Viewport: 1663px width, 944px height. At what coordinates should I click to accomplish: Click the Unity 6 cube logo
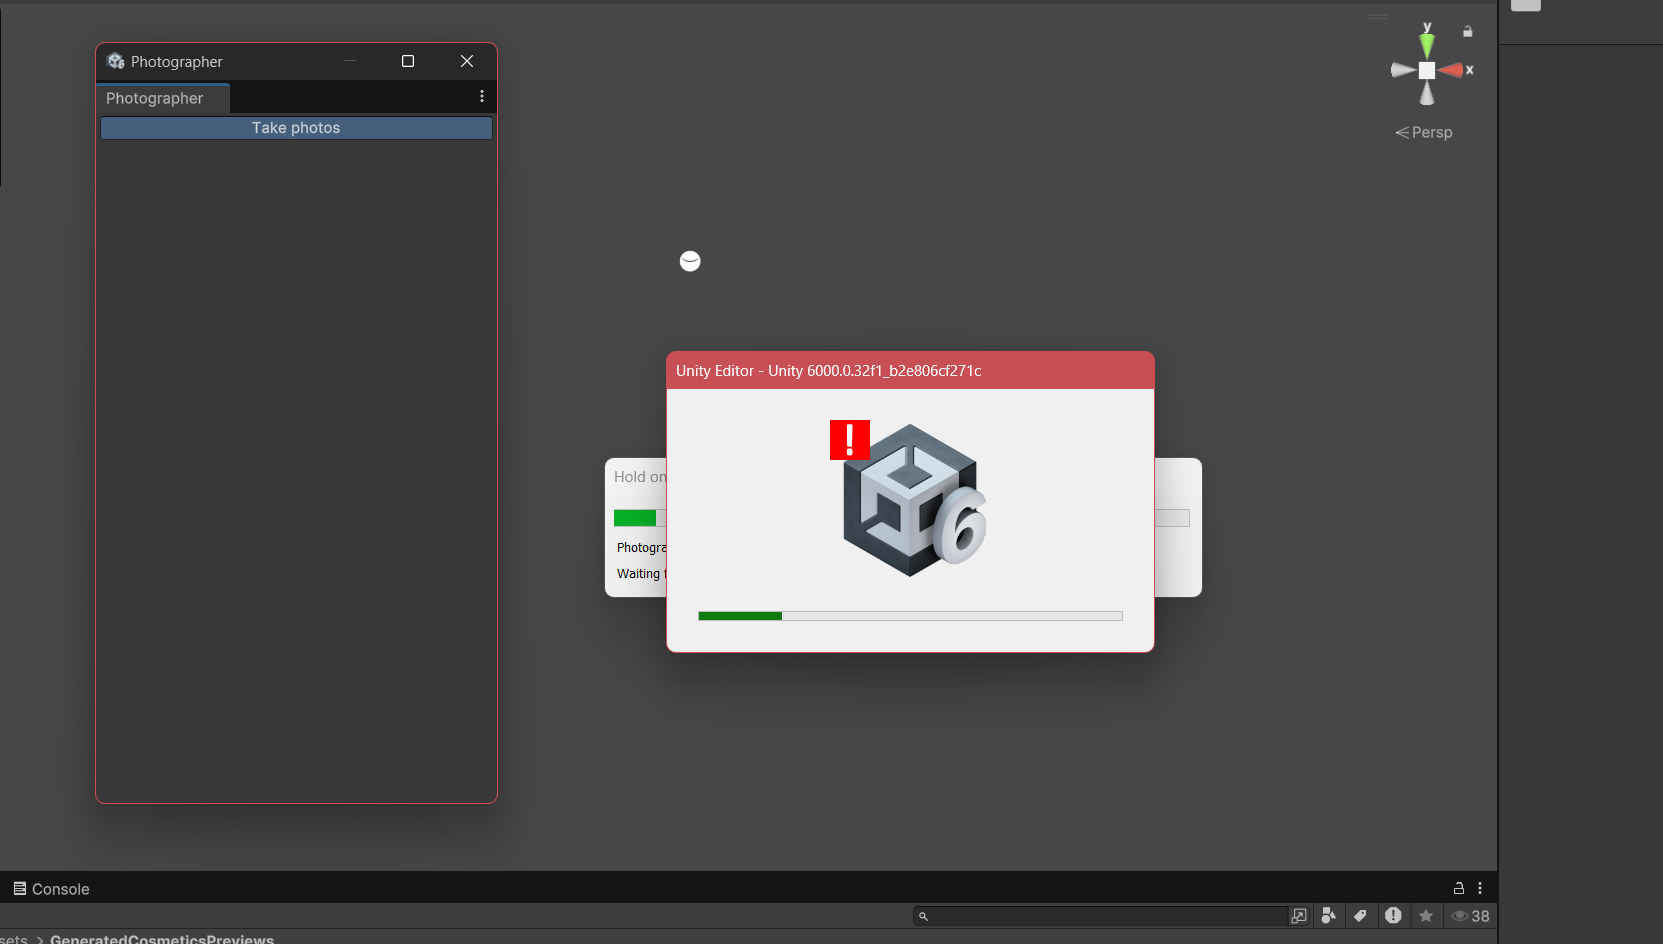pyautogui.click(x=914, y=500)
